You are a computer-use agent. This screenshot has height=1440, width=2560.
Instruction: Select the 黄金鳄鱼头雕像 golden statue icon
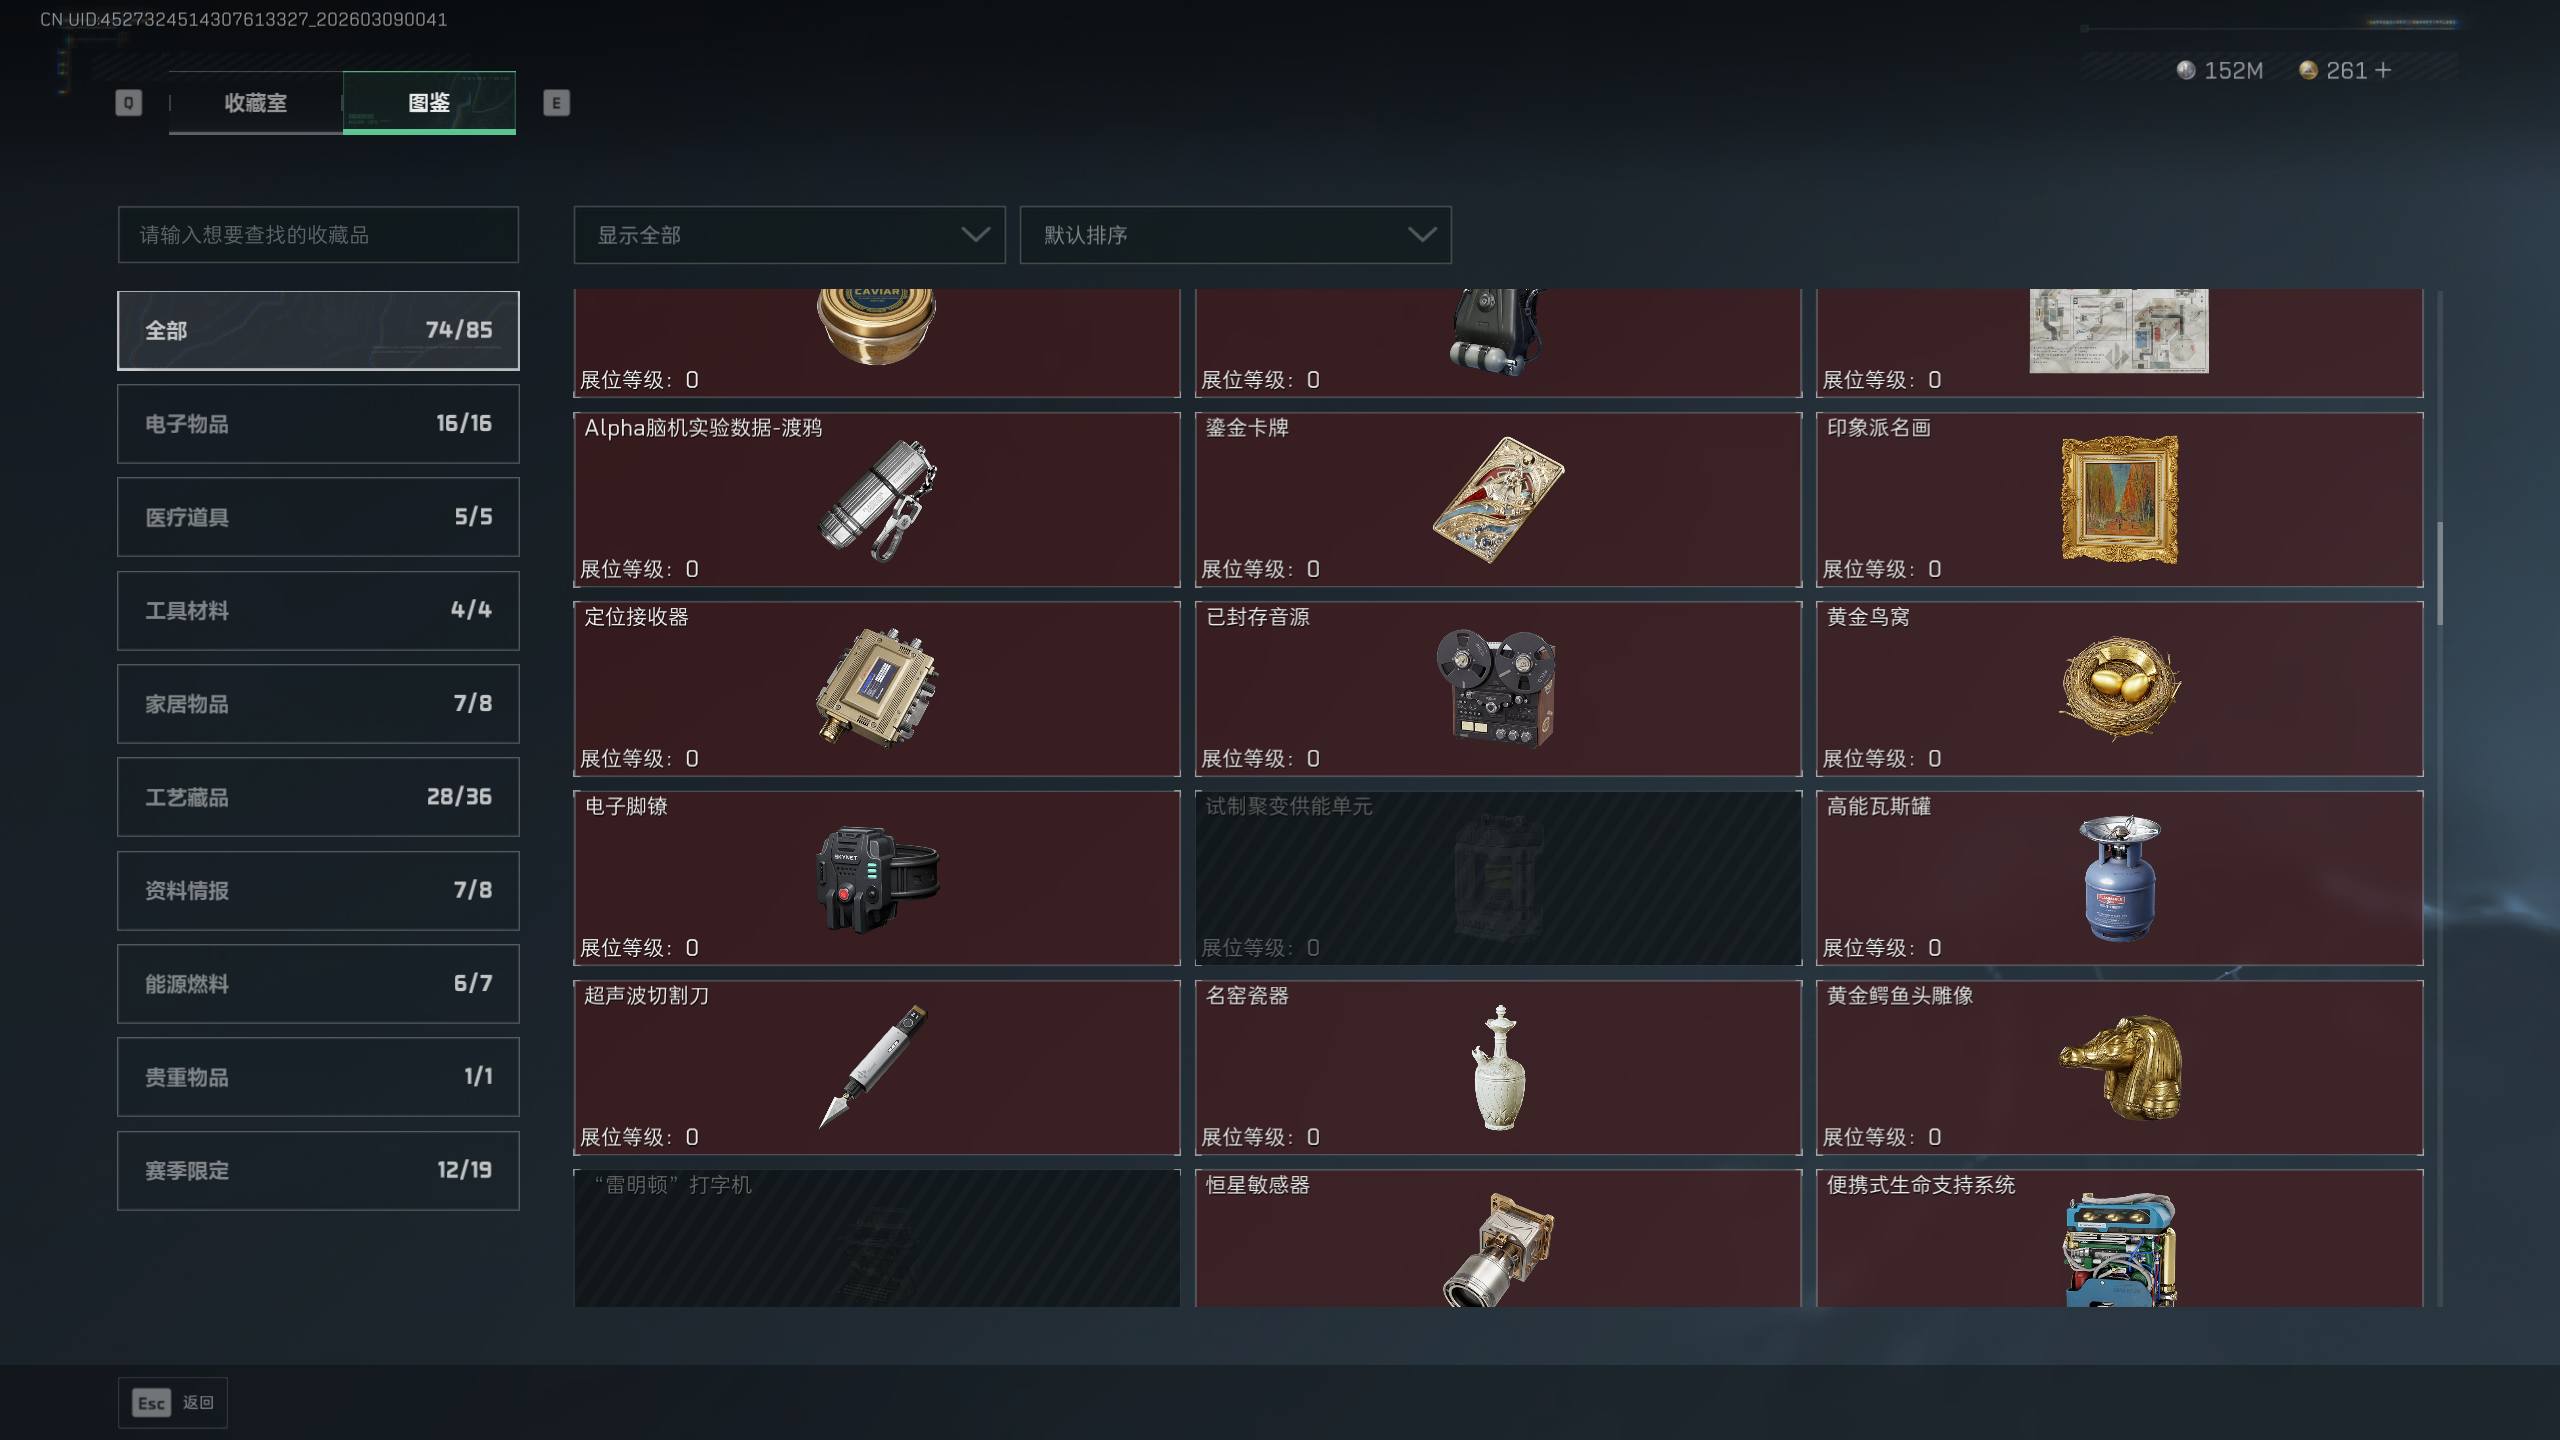click(x=2119, y=1067)
